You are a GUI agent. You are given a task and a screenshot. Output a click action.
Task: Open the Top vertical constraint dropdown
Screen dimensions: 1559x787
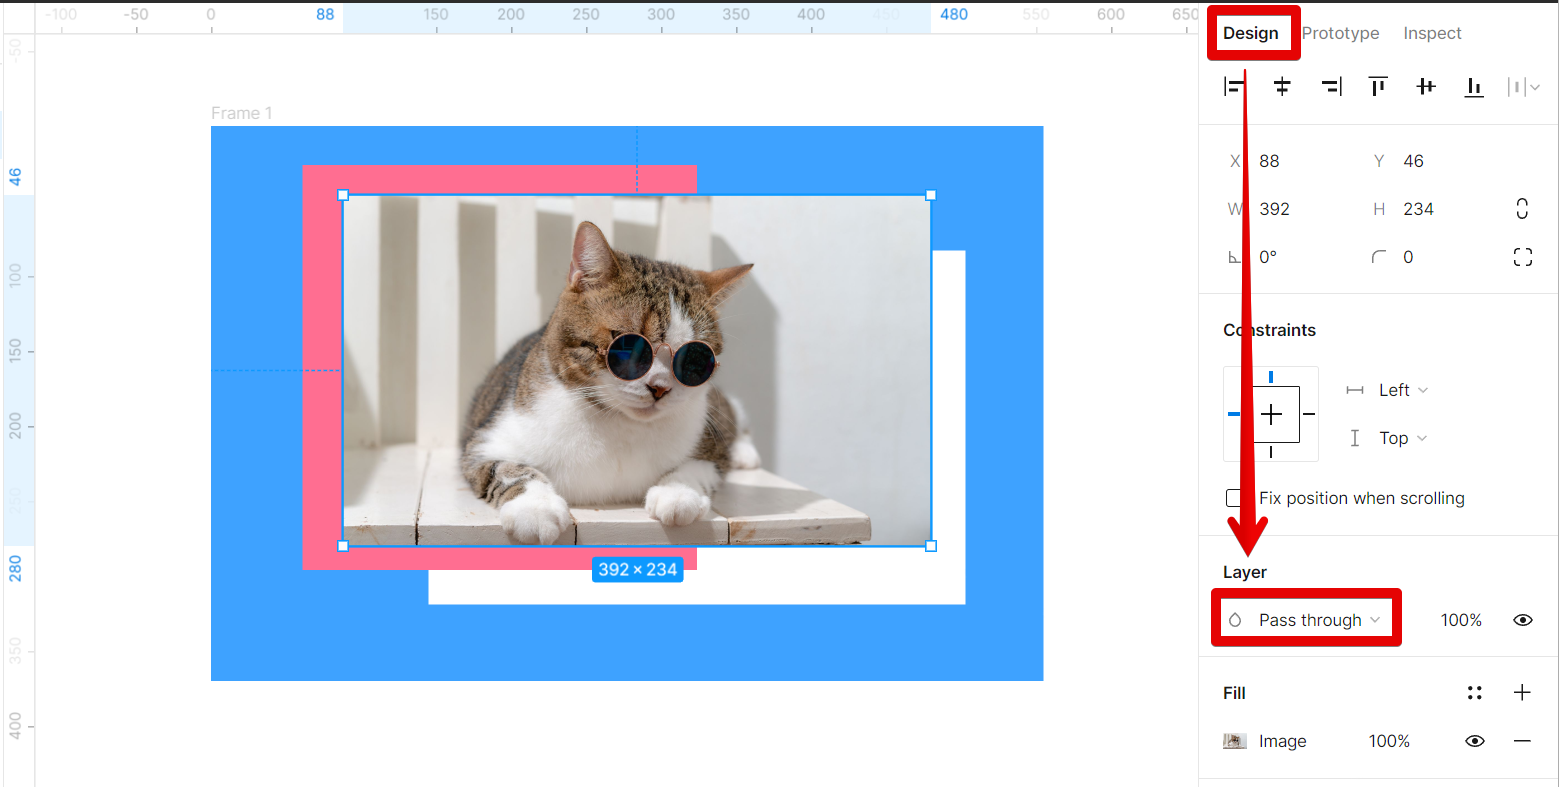(1402, 438)
